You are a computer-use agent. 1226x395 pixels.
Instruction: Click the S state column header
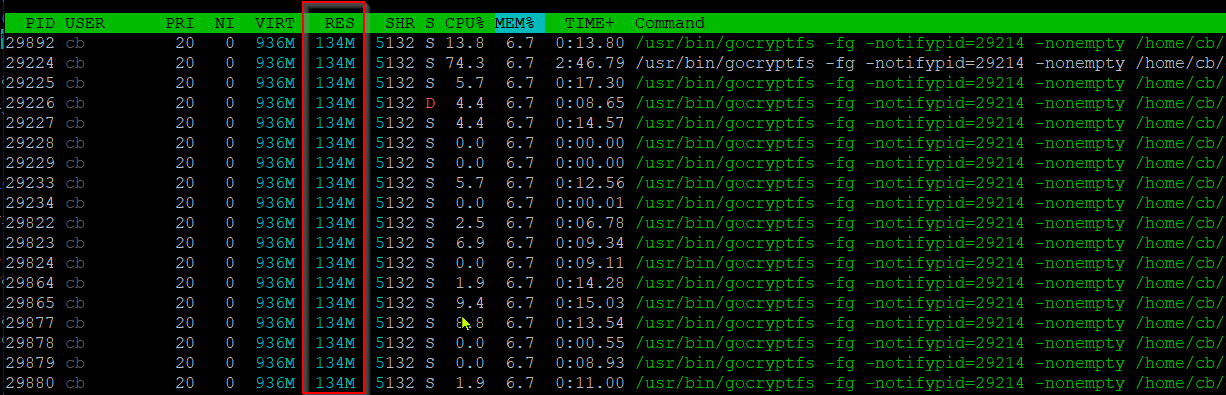pyautogui.click(x=430, y=23)
